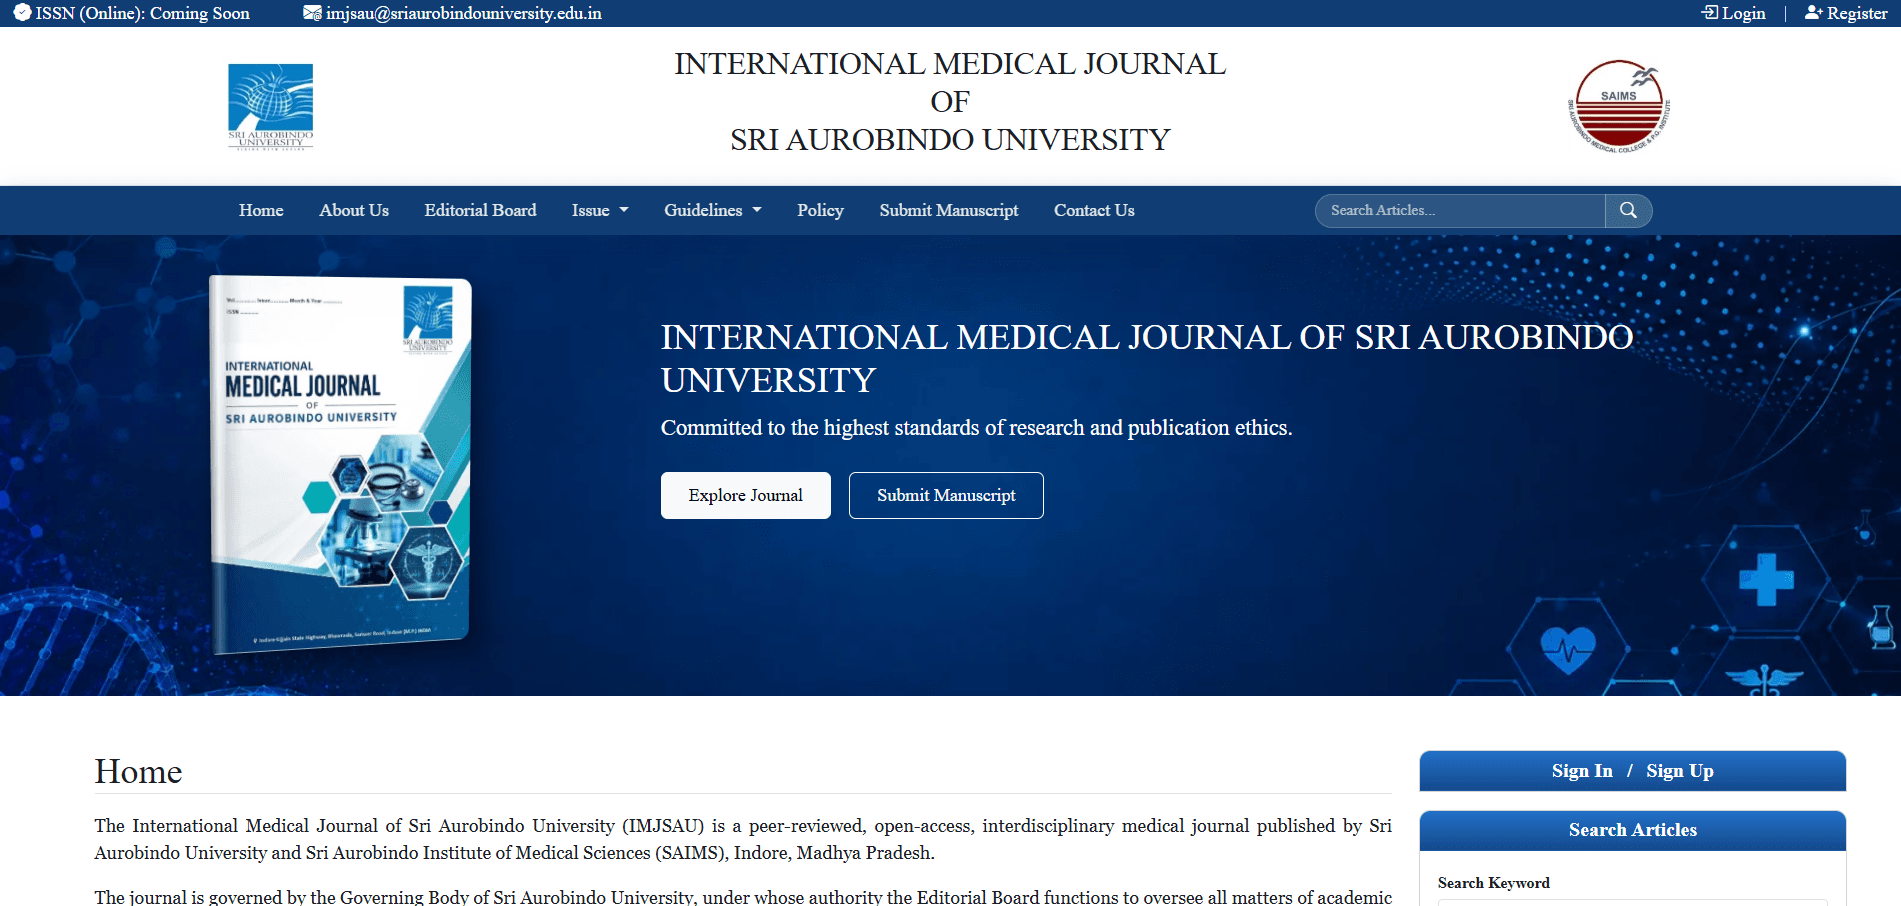Image resolution: width=1901 pixels, height=906 pixels.
Task: Expand the Issue dropdown menu
Action: pos(600,210)
